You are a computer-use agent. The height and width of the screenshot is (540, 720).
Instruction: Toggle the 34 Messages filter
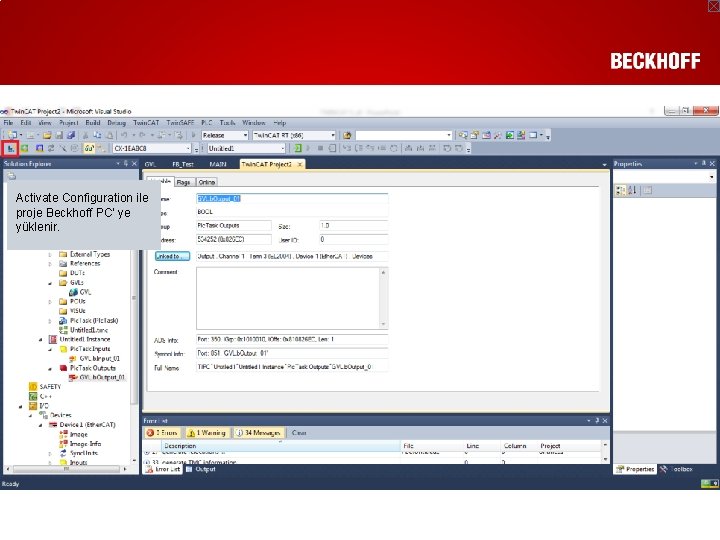[x=258, y=433]
